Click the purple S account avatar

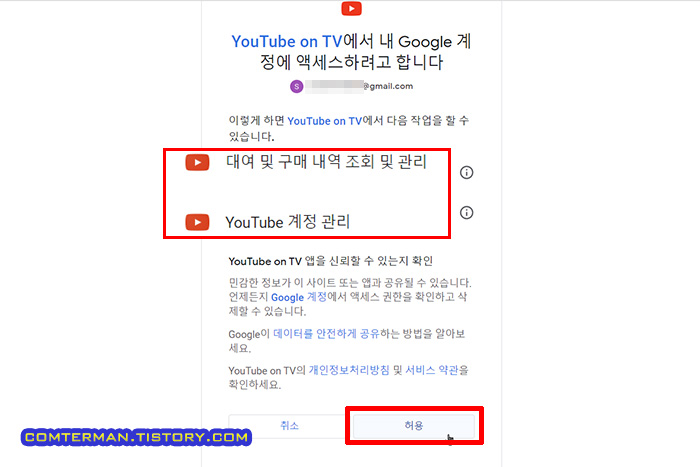tap(296, 86)
